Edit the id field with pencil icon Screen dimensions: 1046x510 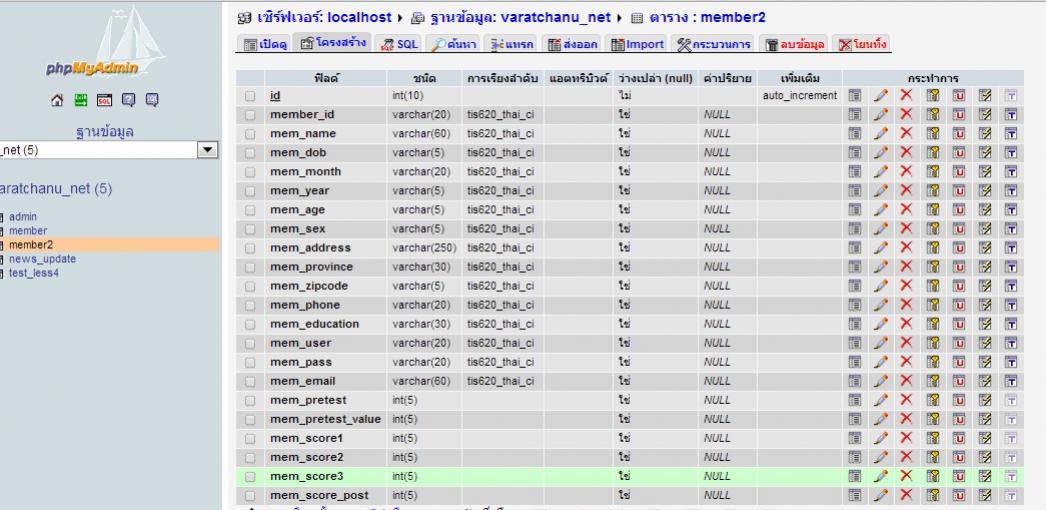(881, 95)
